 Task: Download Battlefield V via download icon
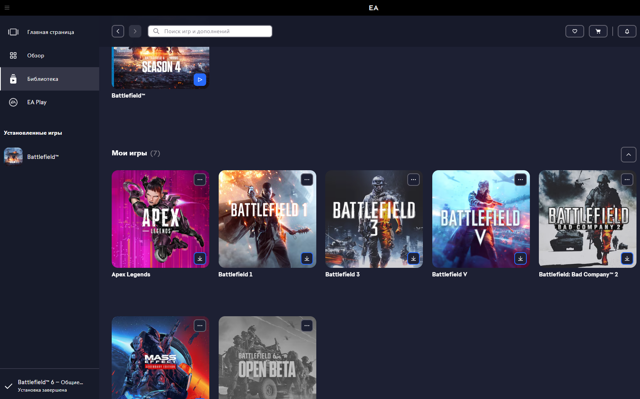520,259
